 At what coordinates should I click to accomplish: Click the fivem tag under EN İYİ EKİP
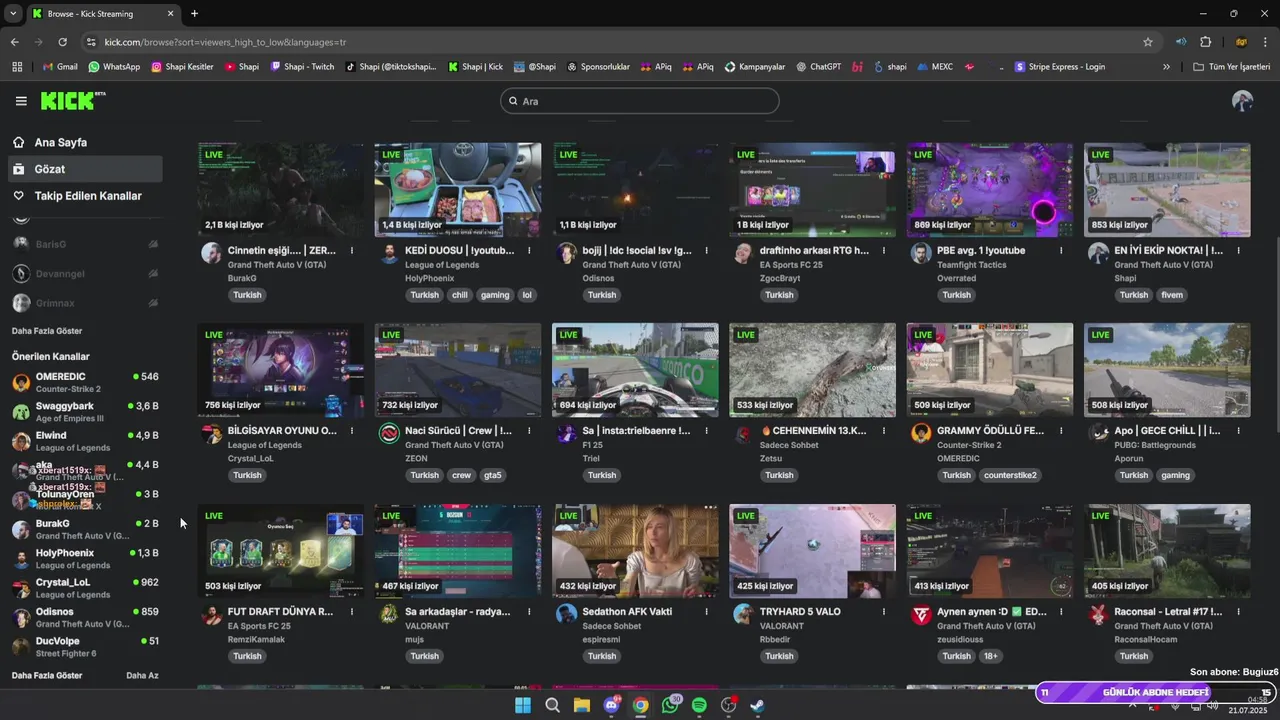(1172, 295)
